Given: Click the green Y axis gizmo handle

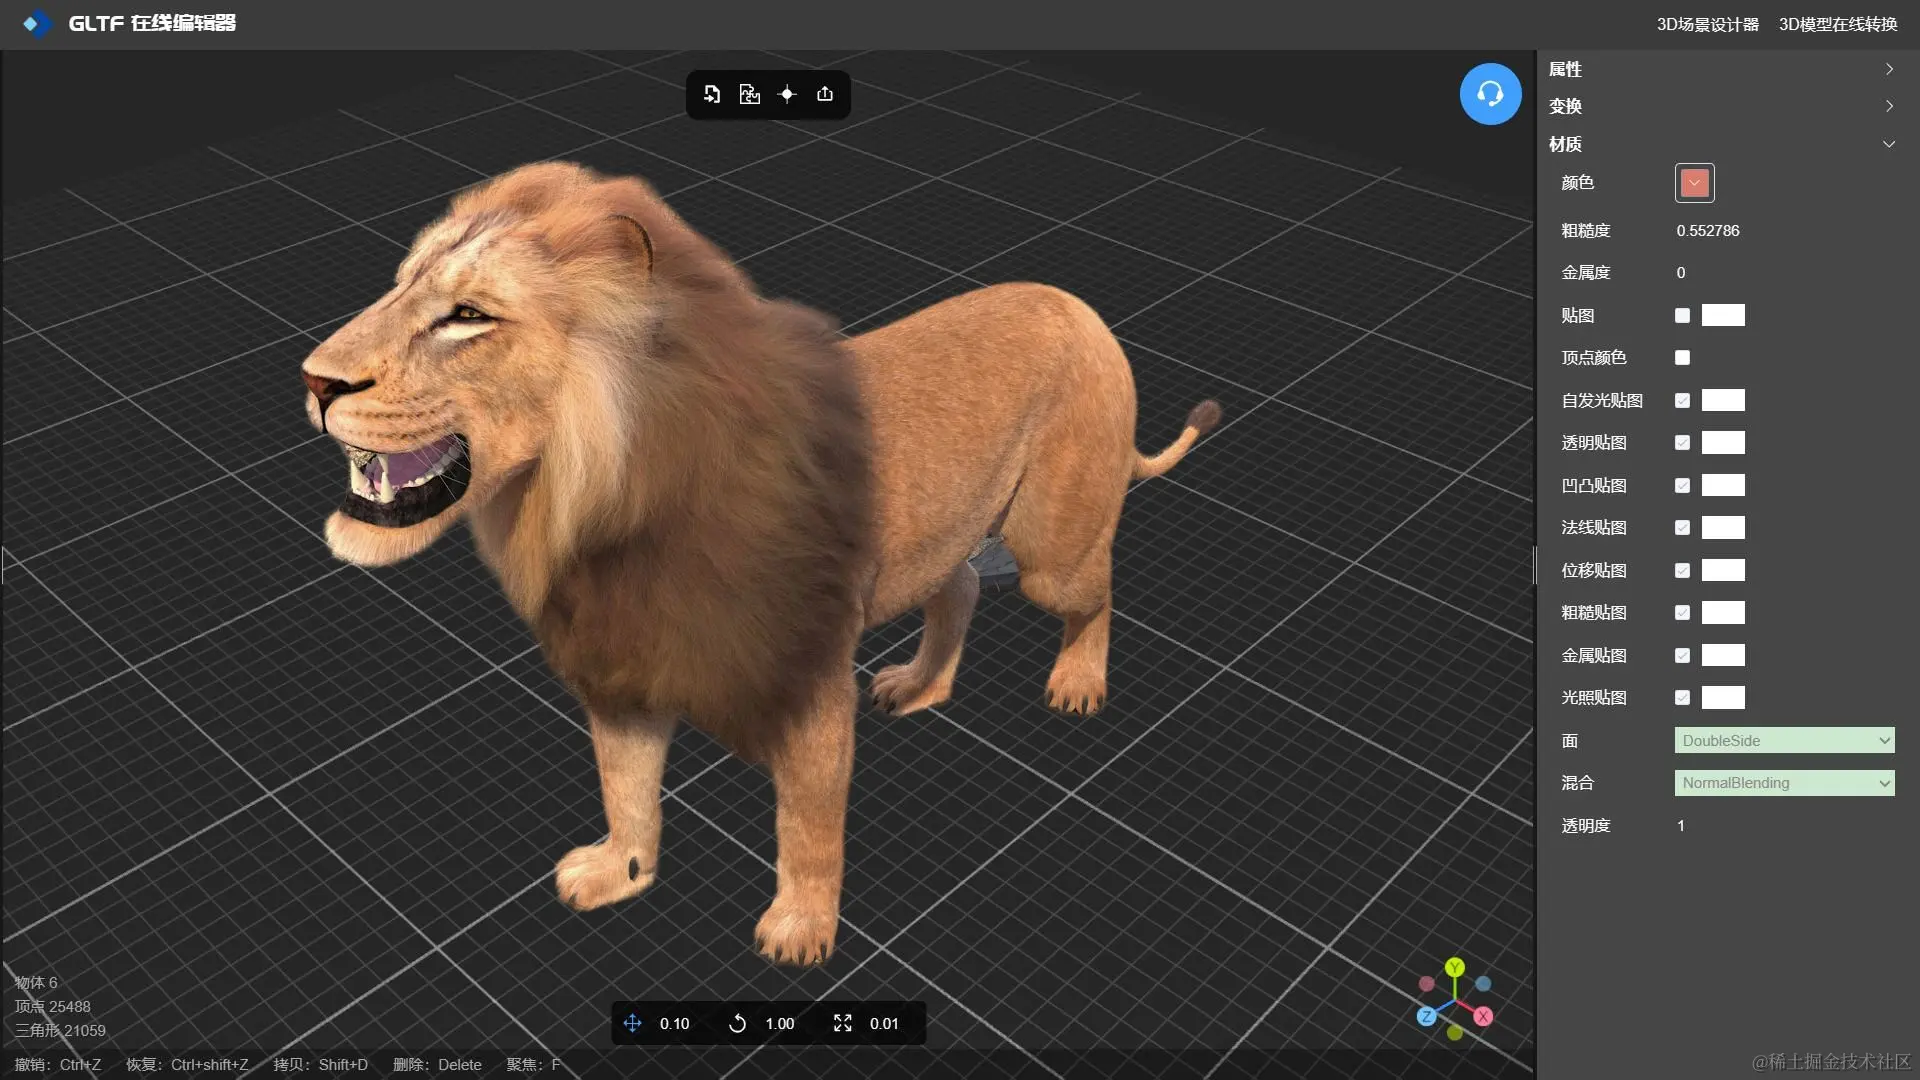Looking at the screenshot, I should click(x=1455, y=967).
